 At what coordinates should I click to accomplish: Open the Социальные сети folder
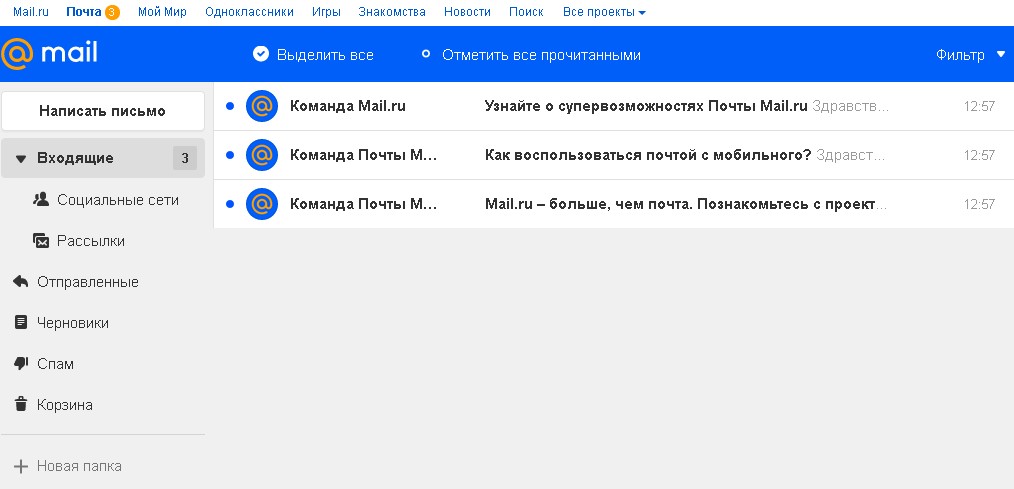point(118,200)
